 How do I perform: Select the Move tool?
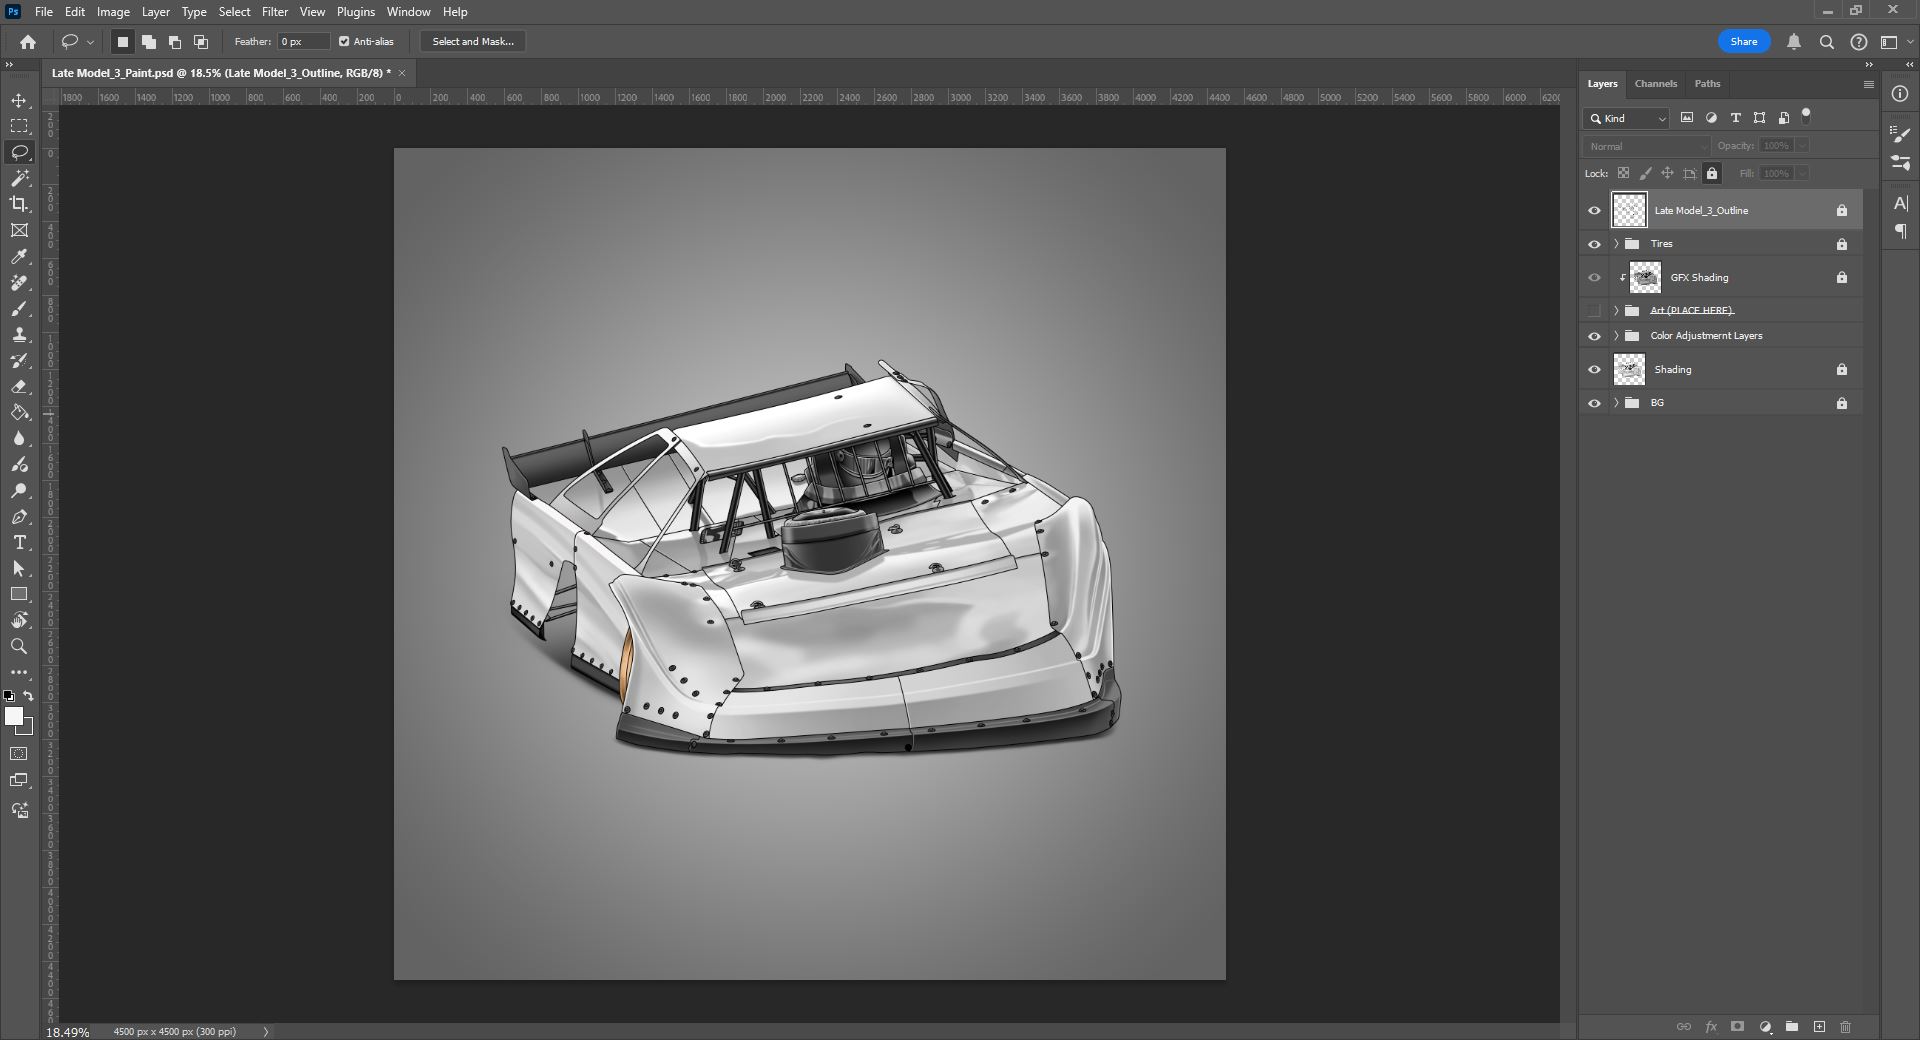pos(19,100)
